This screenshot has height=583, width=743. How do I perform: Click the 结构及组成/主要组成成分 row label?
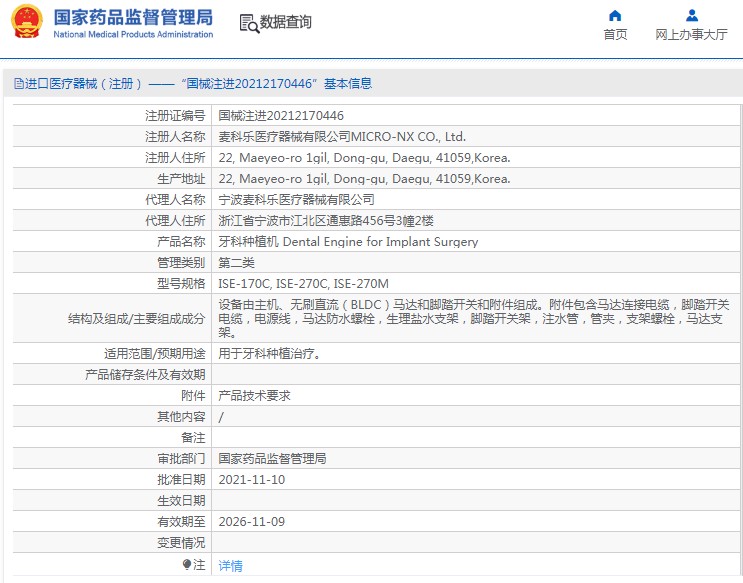pos(136,319)
